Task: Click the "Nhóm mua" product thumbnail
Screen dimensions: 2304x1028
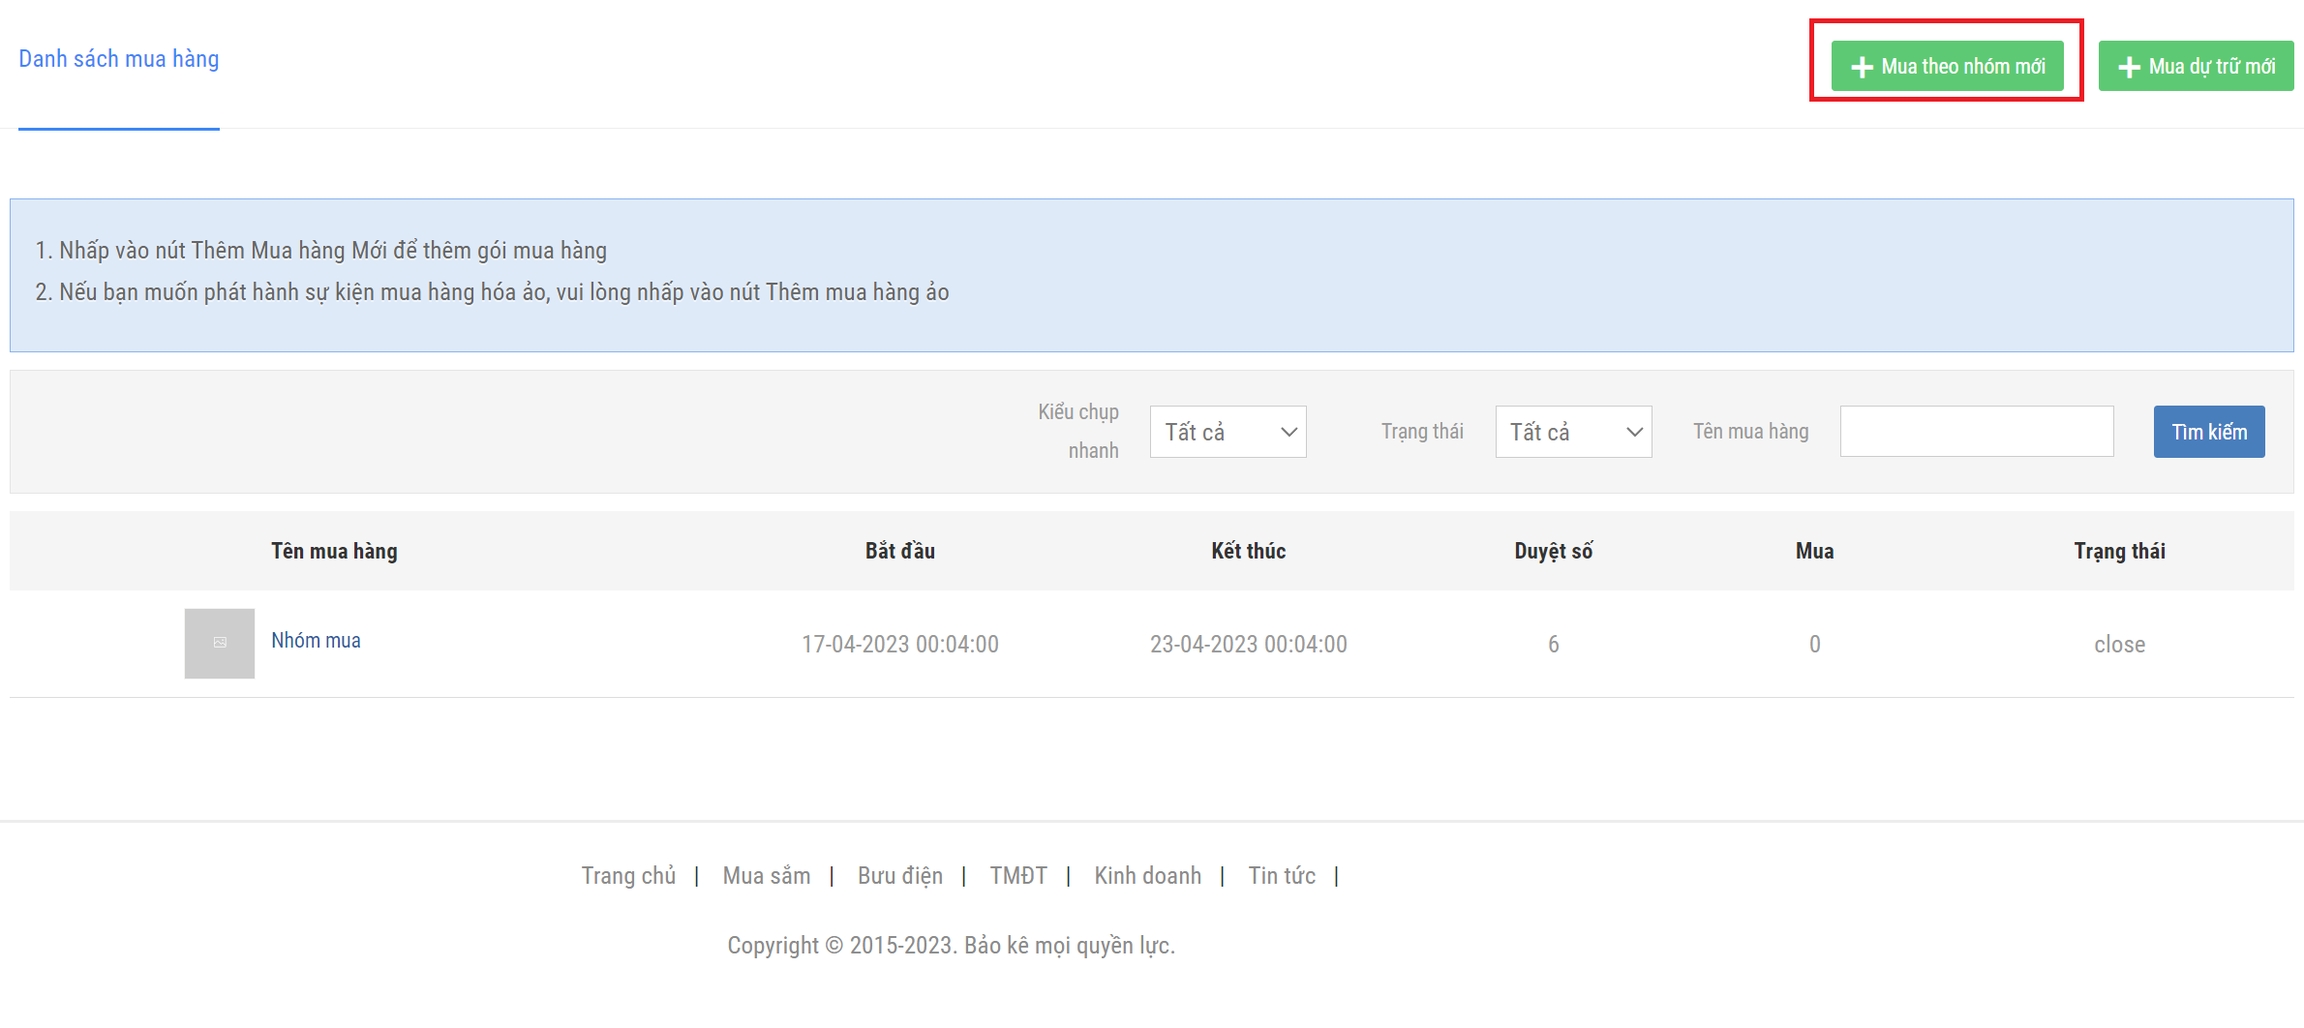Action: tap(219, 643)
